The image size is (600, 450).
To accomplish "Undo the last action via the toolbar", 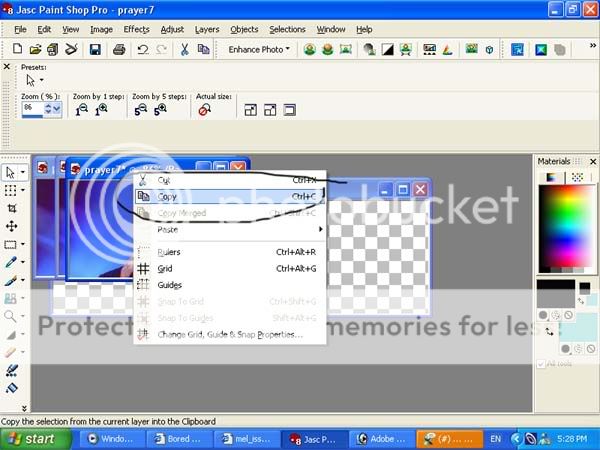I will [143, 49].
